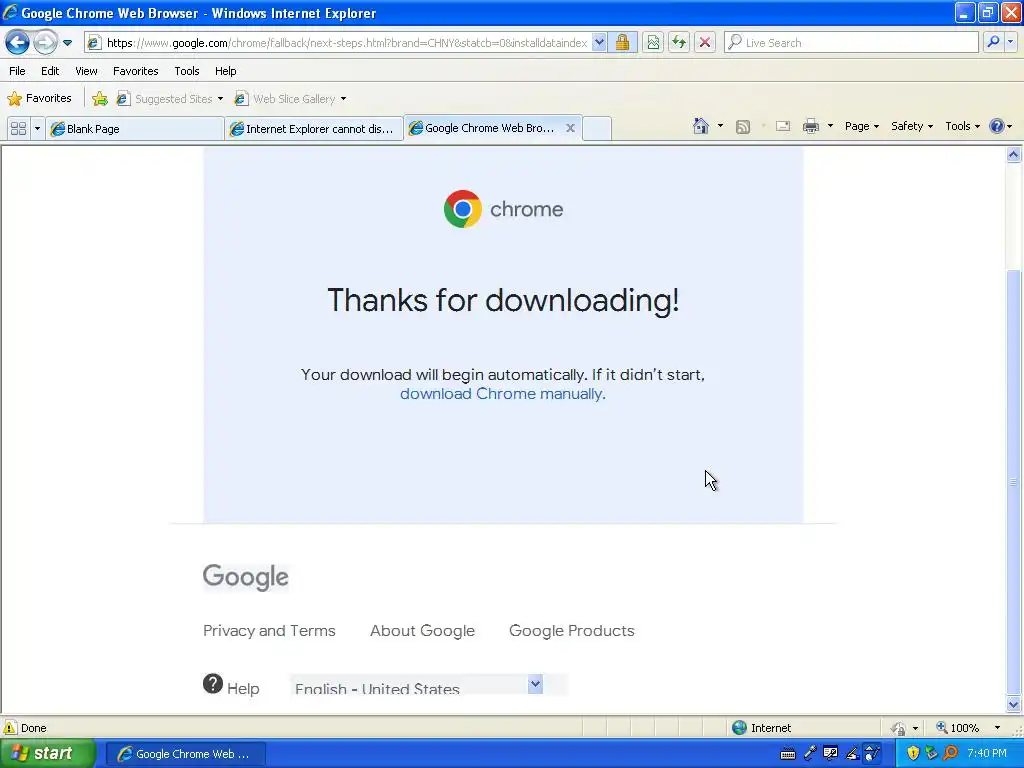
Task: Open the View menu
Action: pos(86,71)
